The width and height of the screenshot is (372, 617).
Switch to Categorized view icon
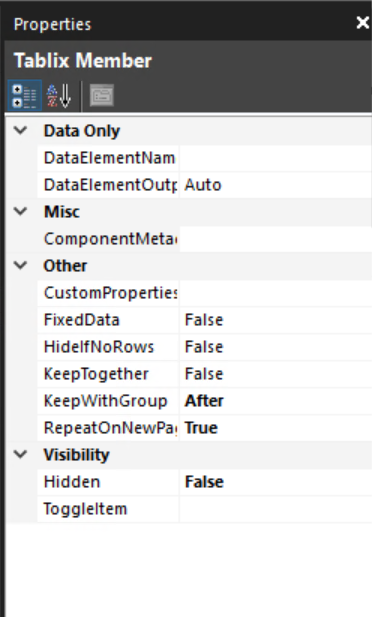tap(24, 96)
